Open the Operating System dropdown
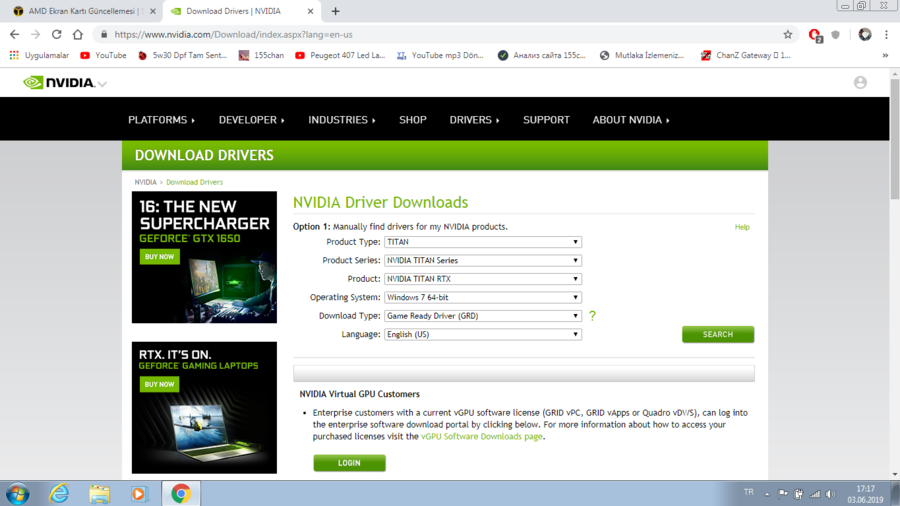900x506 pixels. (483, 297)
